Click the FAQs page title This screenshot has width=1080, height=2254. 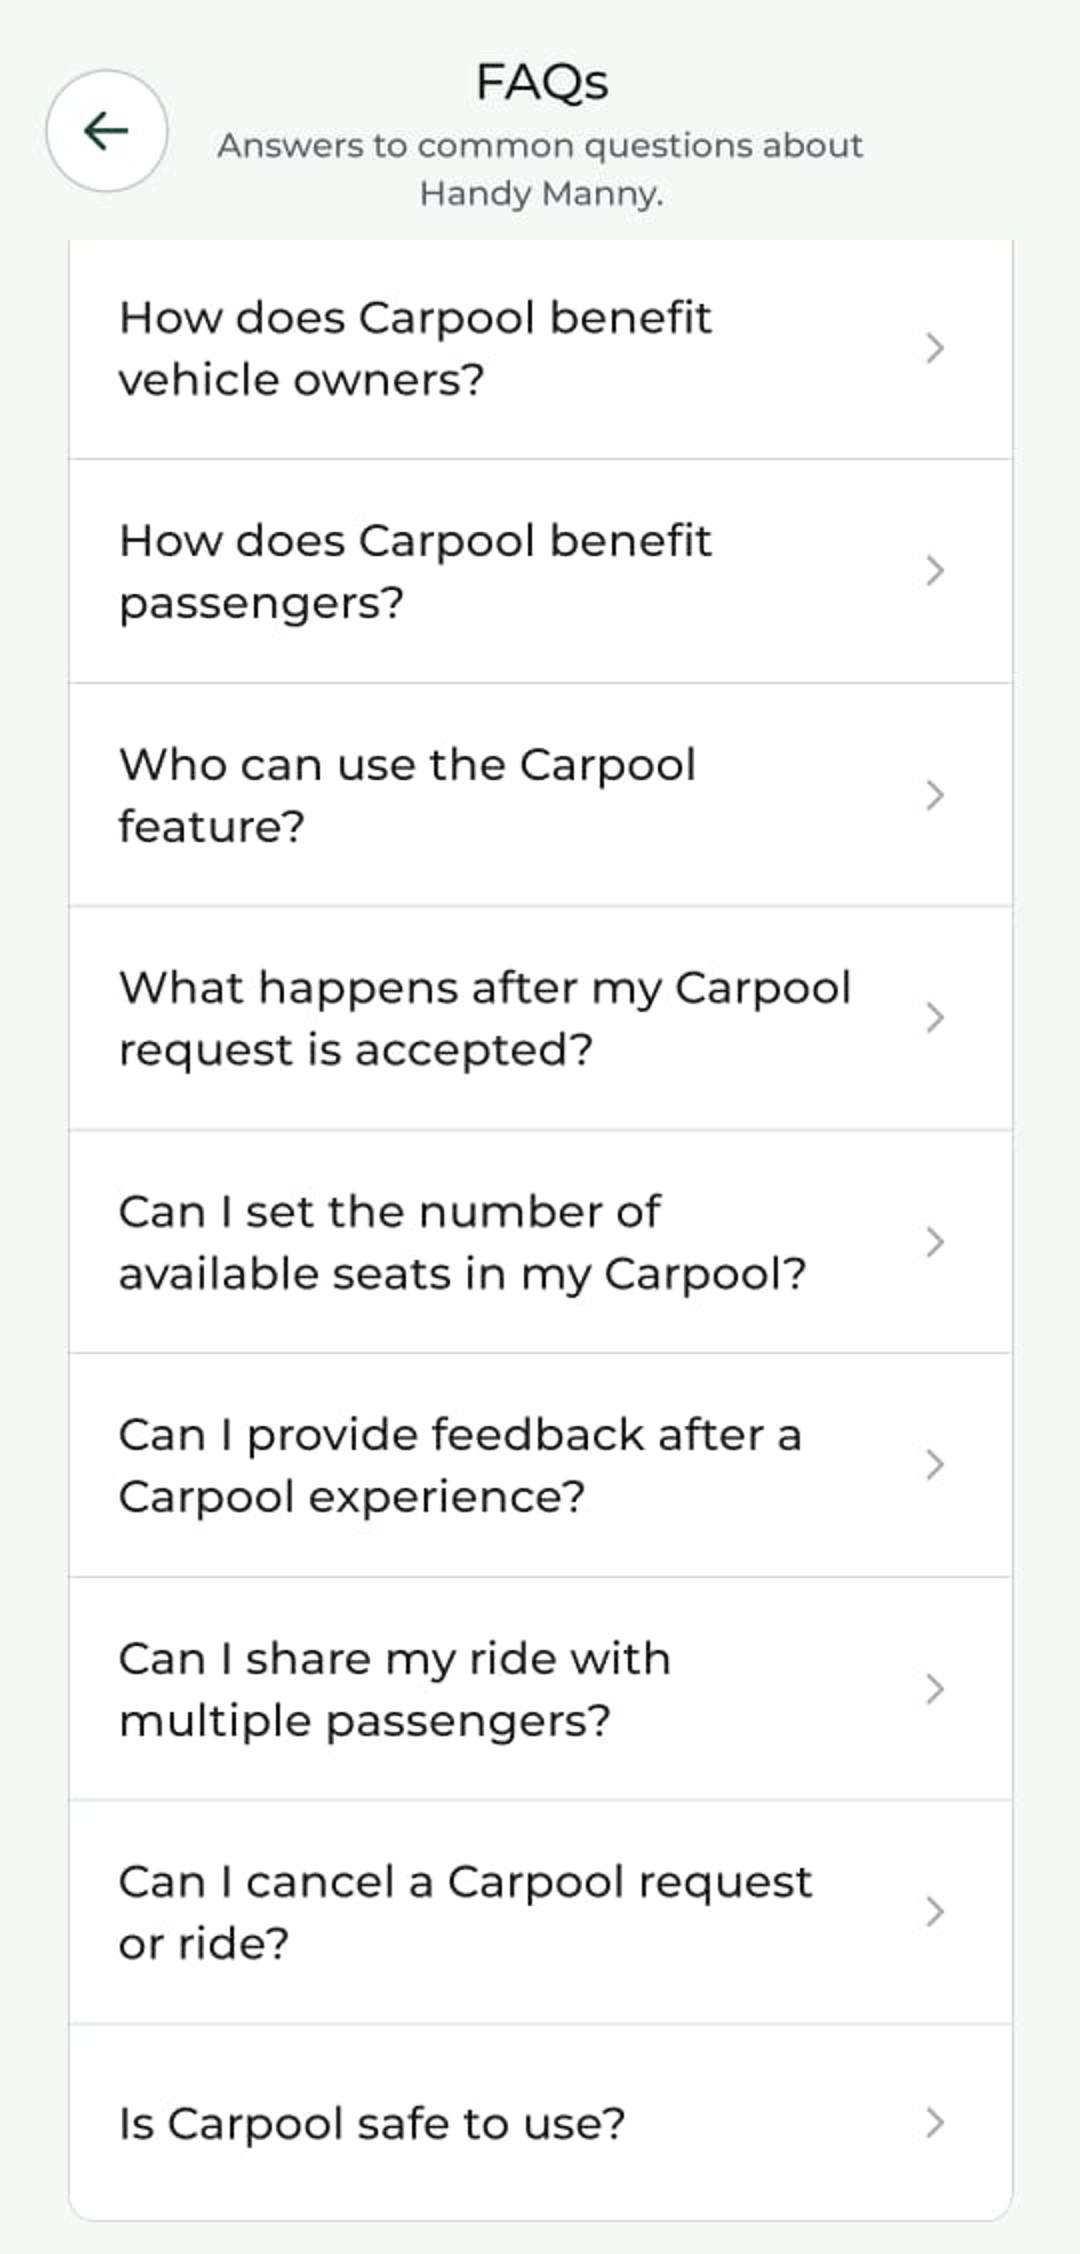pos(541,82)
